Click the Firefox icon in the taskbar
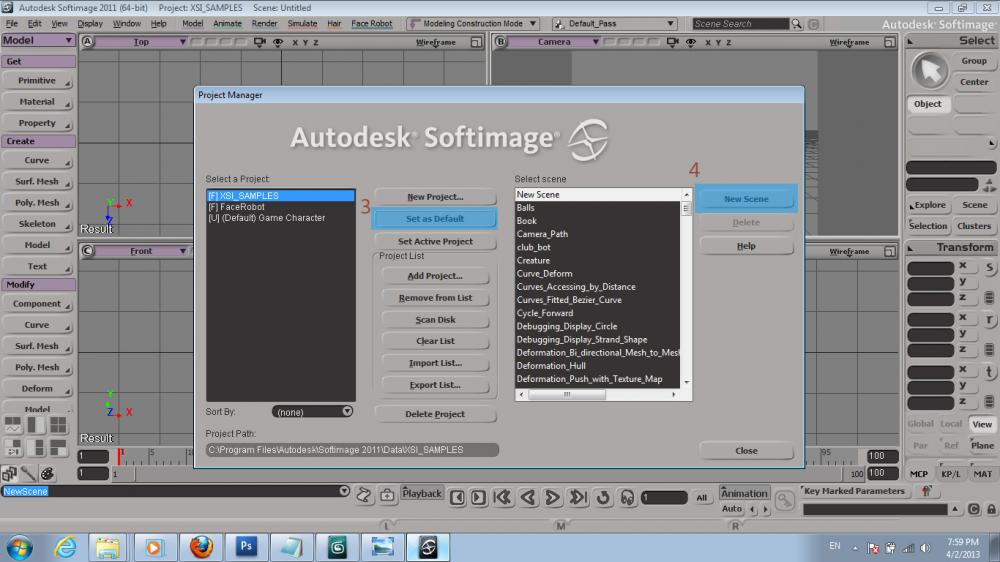 (202, 546)
